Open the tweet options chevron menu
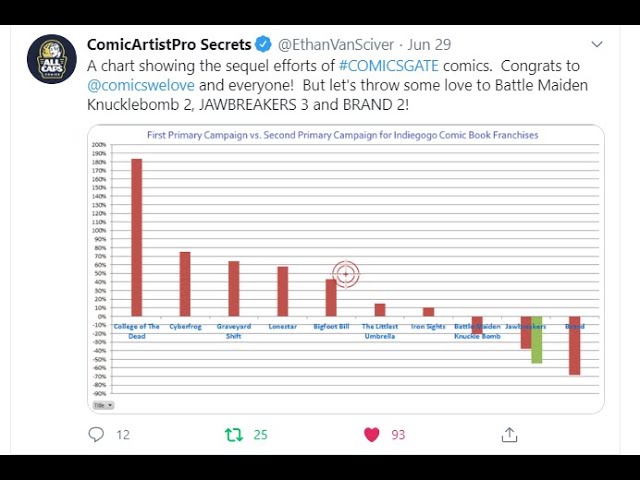This screenshot has height=480, width=640. (x=596, y=45)
